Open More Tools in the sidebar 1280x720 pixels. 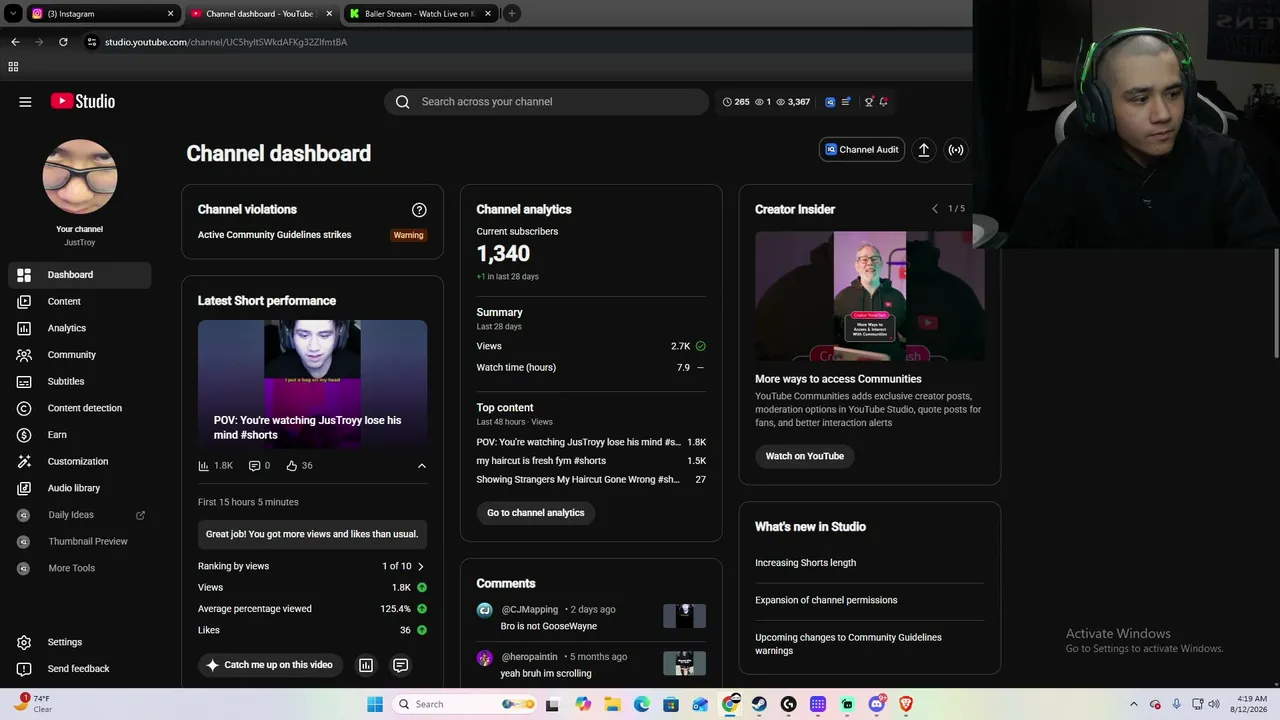(x=80, y=568)
